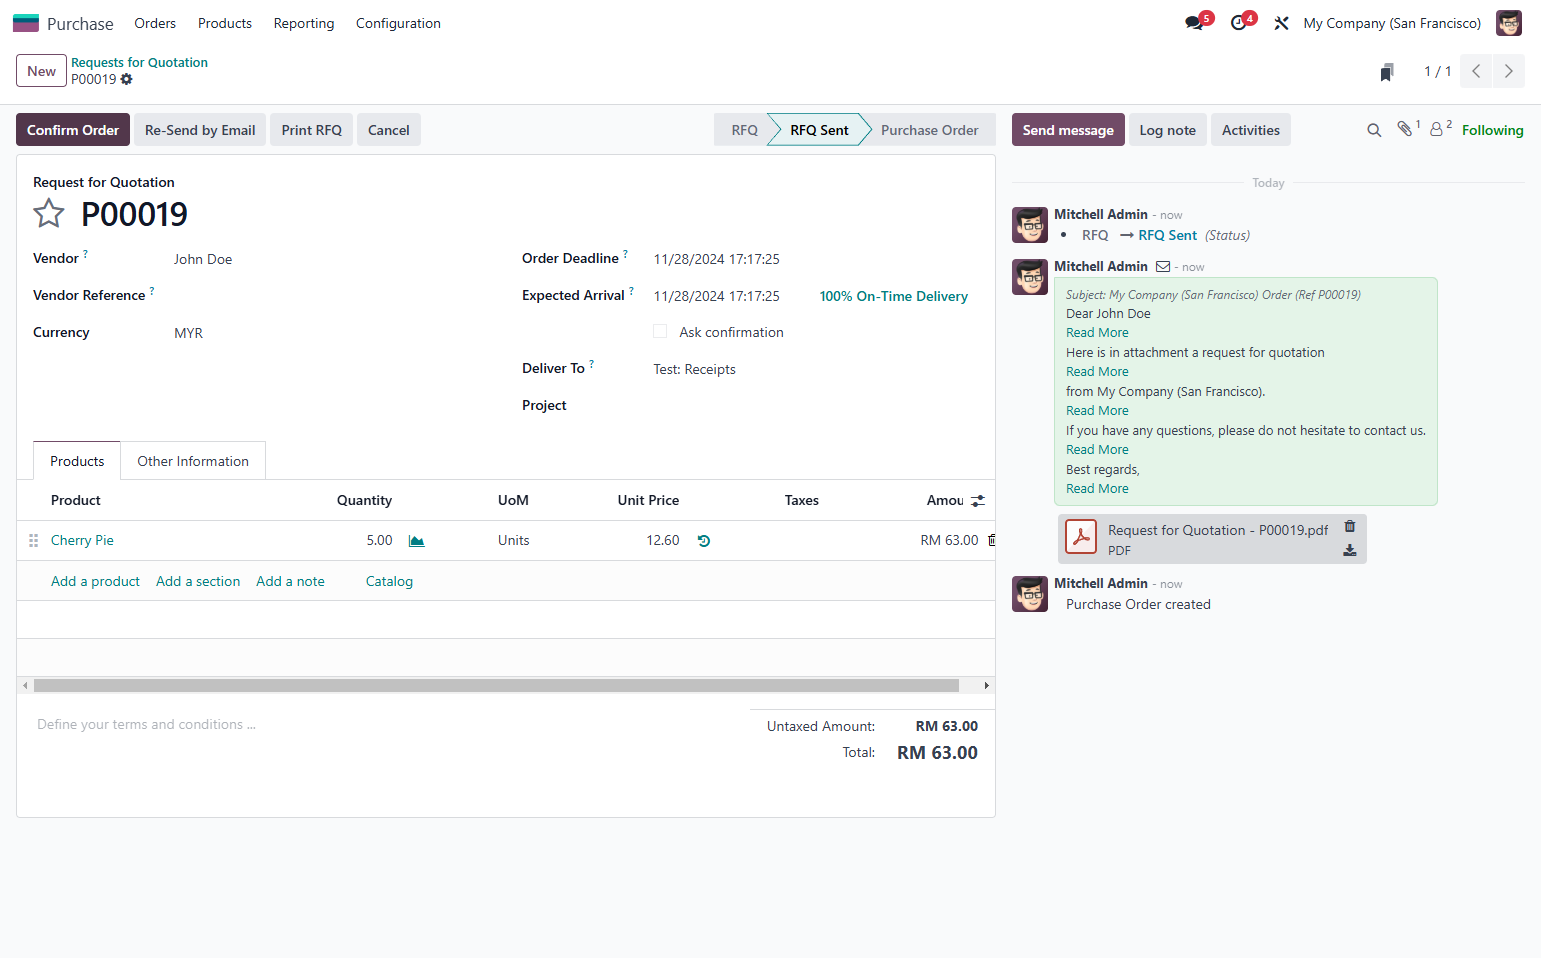Mark P00019 as favorite with star
The height and width of the screenshot is (958, 1541).
pos(49,213)
